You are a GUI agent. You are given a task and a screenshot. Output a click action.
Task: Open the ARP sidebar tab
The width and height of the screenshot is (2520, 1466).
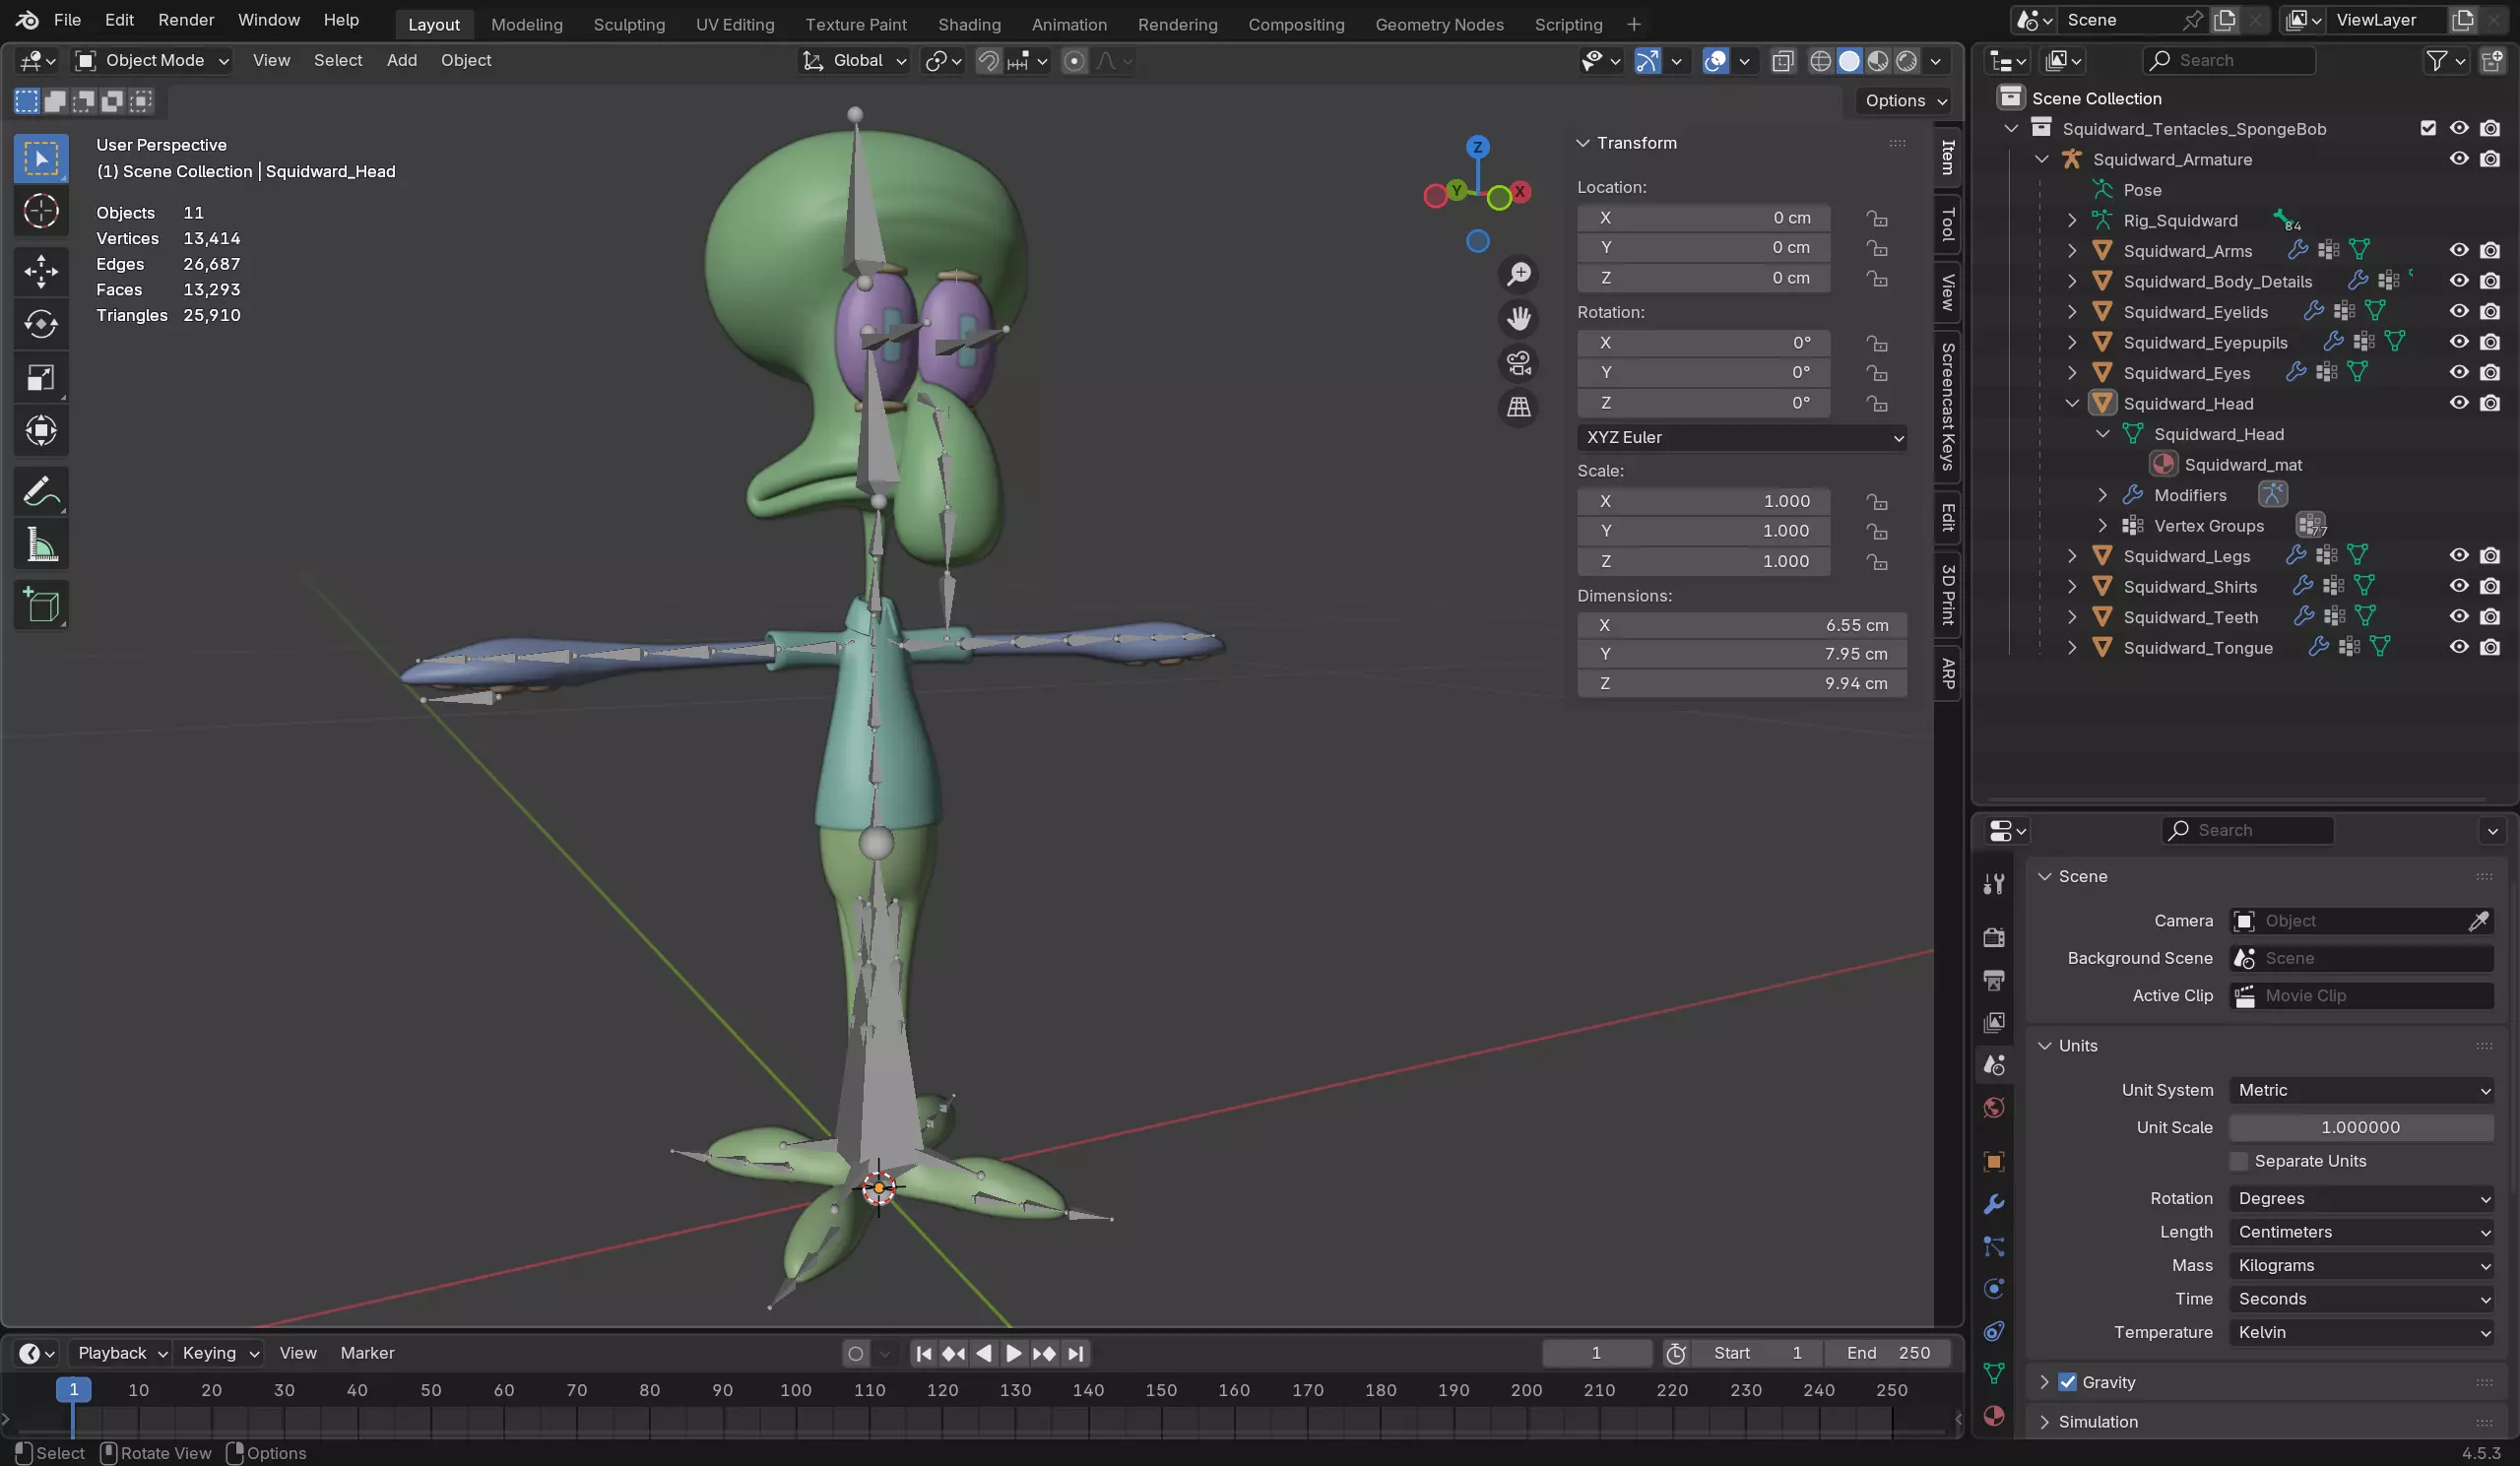tap(1948, 673)
